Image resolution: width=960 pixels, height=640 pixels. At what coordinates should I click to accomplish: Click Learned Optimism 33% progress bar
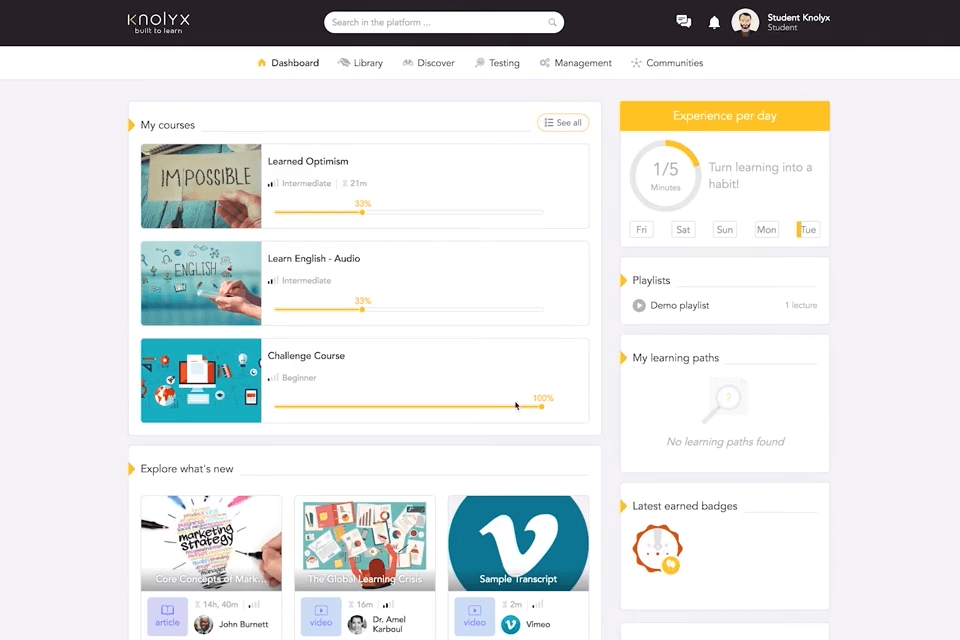pyautogui.click(x=409, y=212)
